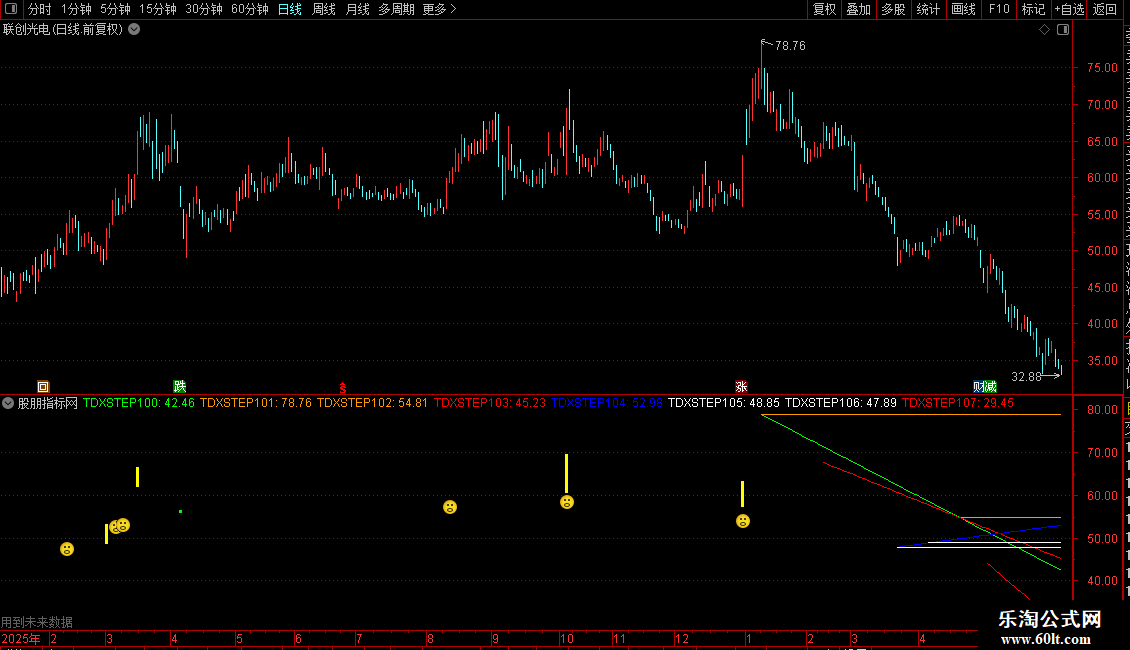Toggle the right side panel icon

[x=1063, y=30]
